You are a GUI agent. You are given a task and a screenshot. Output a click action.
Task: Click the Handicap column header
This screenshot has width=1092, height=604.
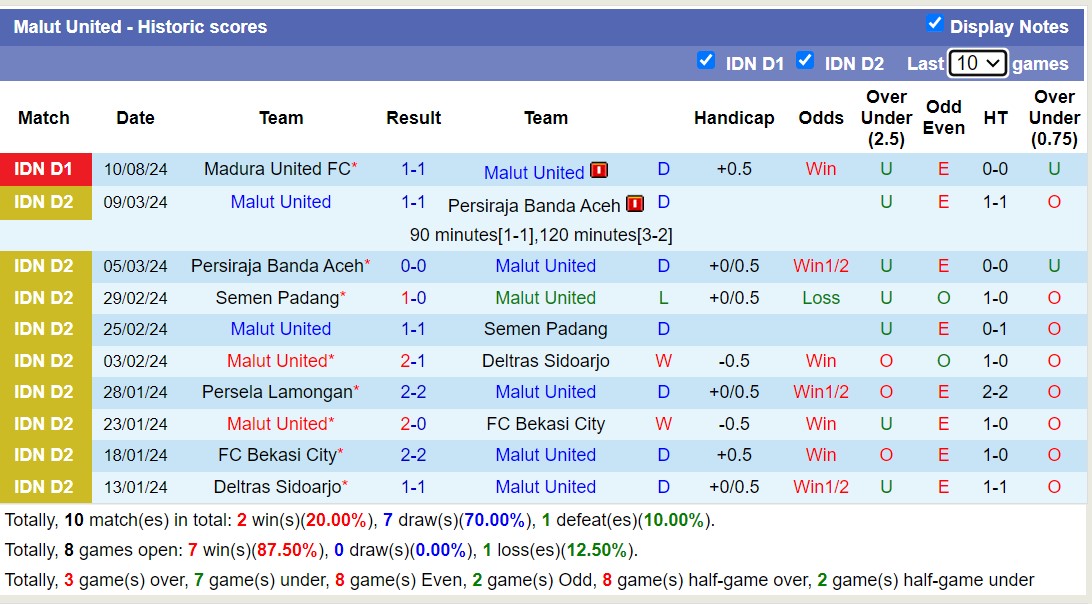(x=734, y=118)
